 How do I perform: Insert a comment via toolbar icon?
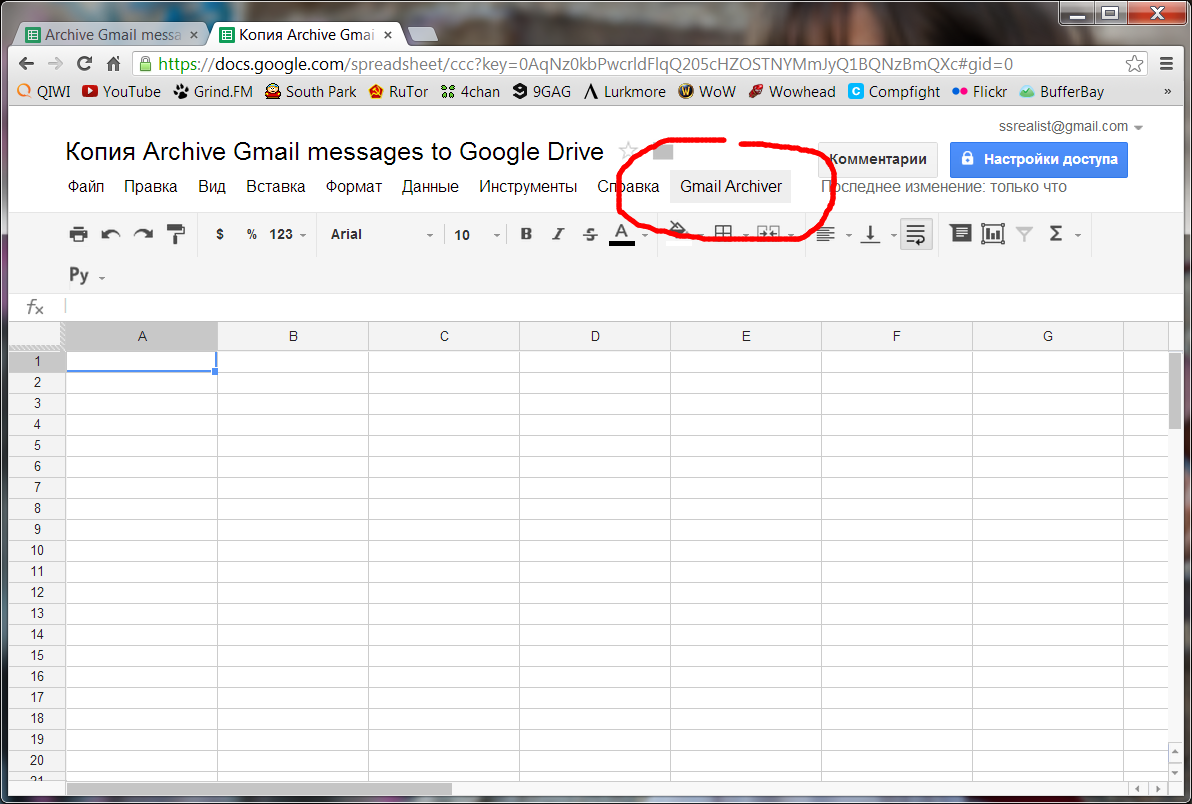[960, 234]
